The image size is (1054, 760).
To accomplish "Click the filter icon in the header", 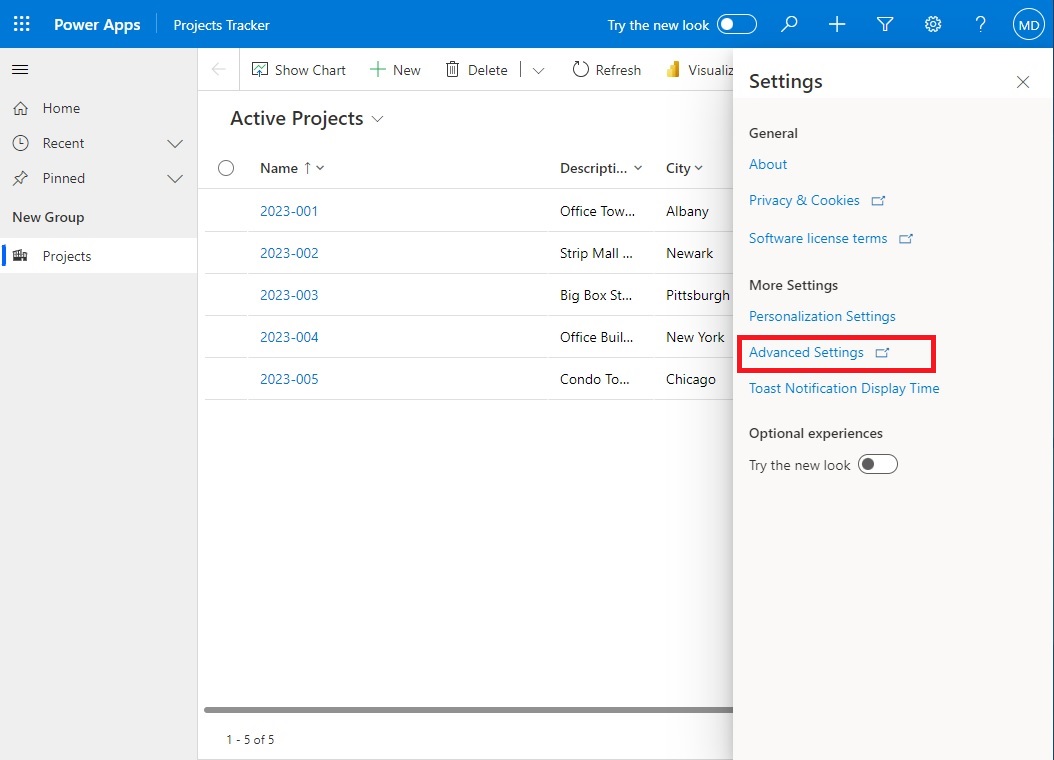I will click(x=885, y=24).
